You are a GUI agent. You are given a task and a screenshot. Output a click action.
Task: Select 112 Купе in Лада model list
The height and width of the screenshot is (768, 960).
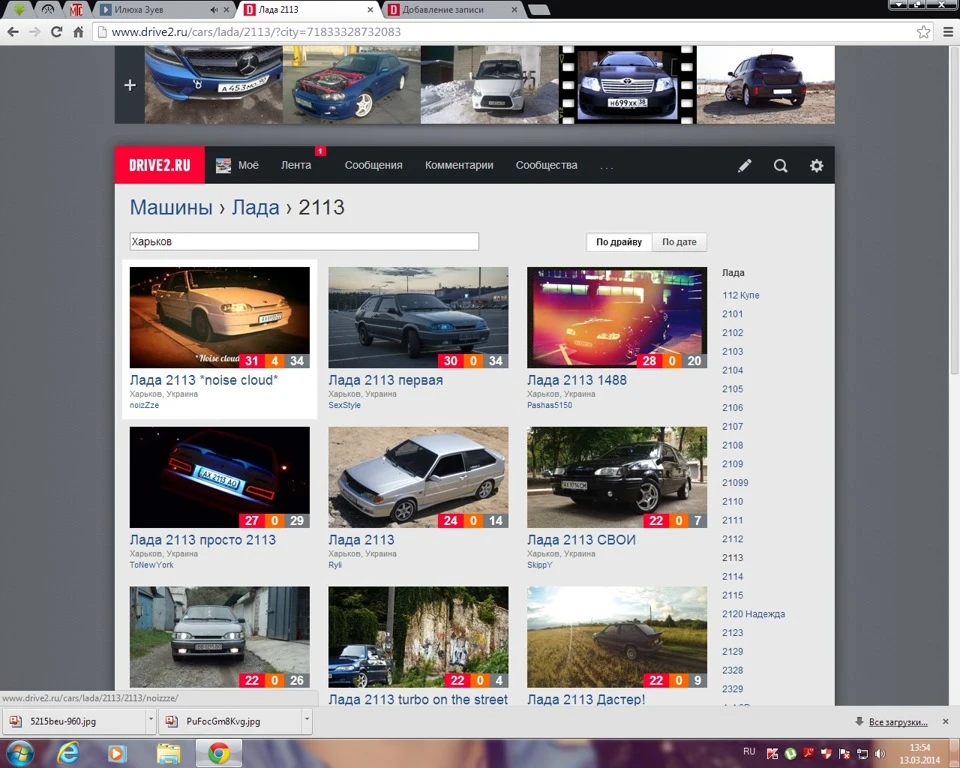pyautogui.click(x=740, y=295)
